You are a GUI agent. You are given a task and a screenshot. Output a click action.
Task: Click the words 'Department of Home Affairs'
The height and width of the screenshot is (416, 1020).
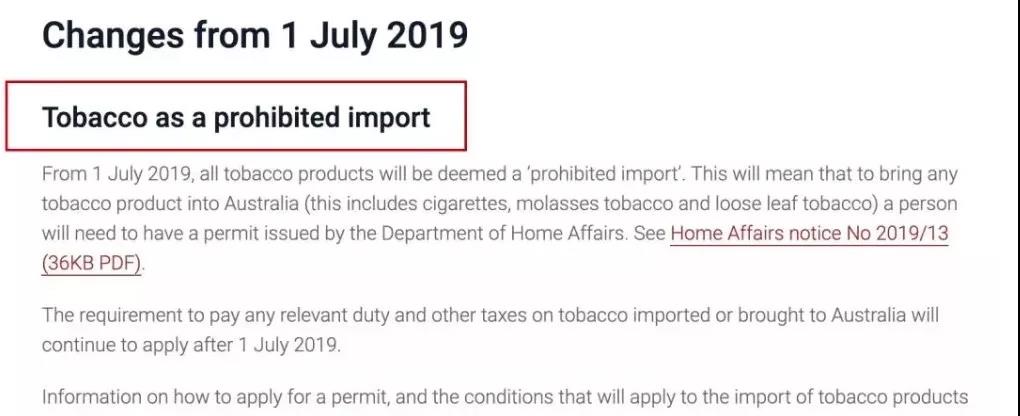tap(502, 232)
